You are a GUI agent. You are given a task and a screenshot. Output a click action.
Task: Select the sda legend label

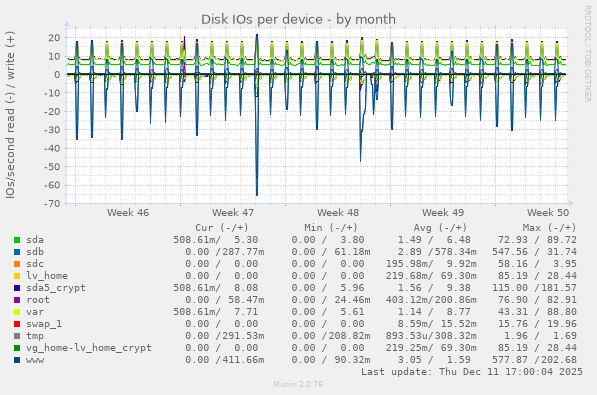tap(35, 240)
